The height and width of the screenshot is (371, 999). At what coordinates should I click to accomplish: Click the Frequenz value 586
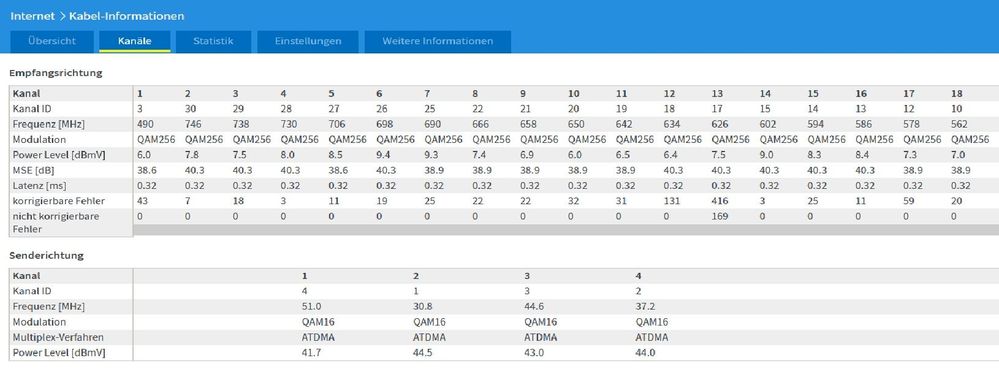click(x=864, y=124)
